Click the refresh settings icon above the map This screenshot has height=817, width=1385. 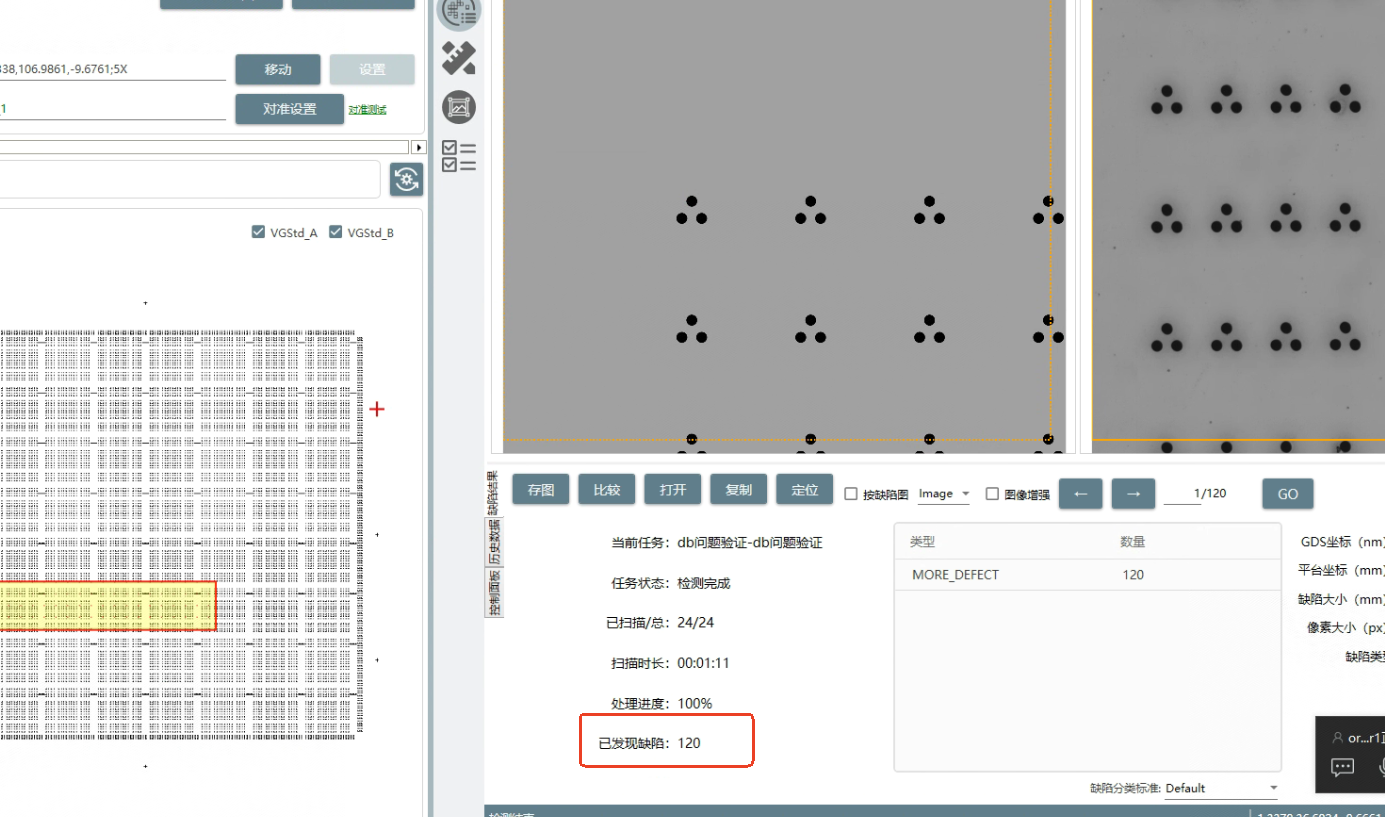tap(406, 180)
